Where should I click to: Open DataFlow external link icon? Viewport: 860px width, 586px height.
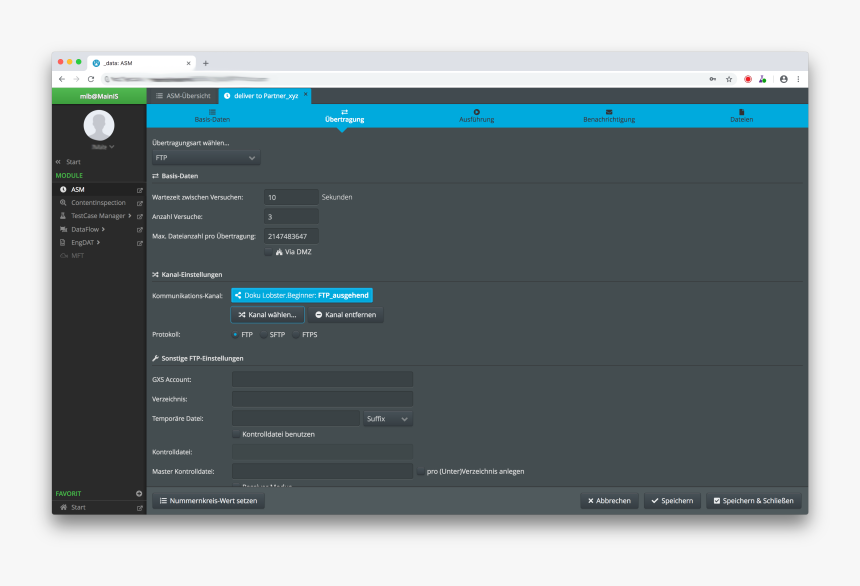[x=139, y=230]
